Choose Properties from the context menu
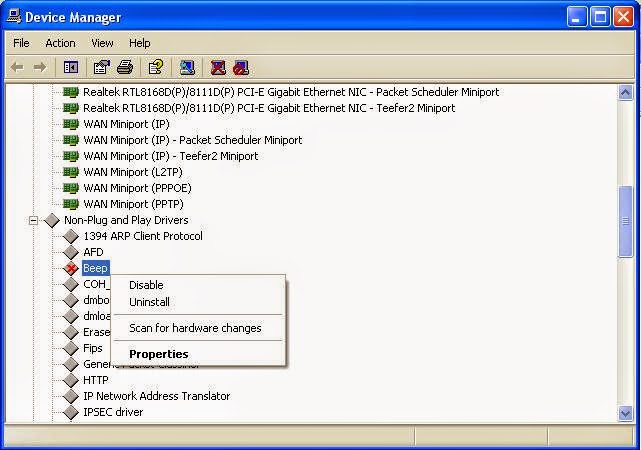 tap(198, 354)
